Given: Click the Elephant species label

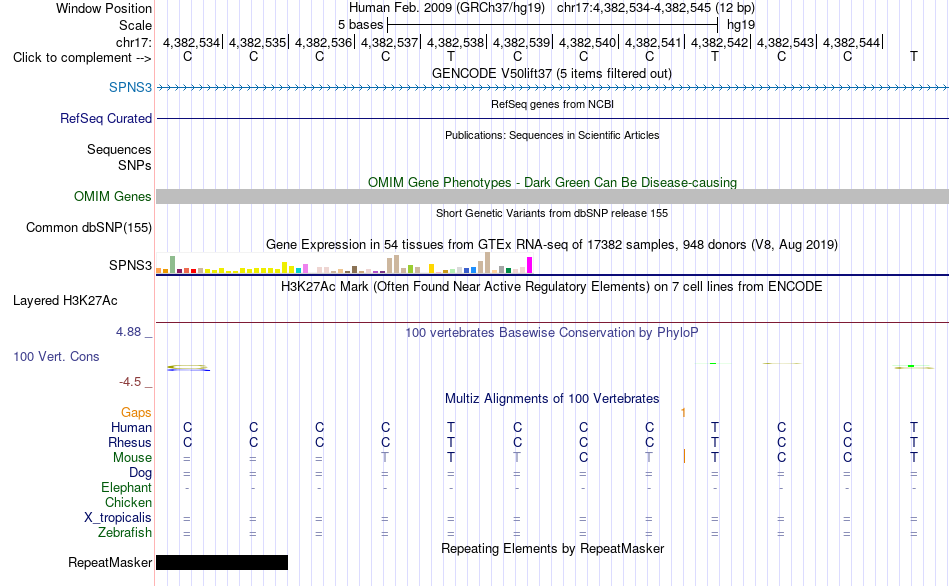Looking at the screenshot, I should [x=126, y=488].
